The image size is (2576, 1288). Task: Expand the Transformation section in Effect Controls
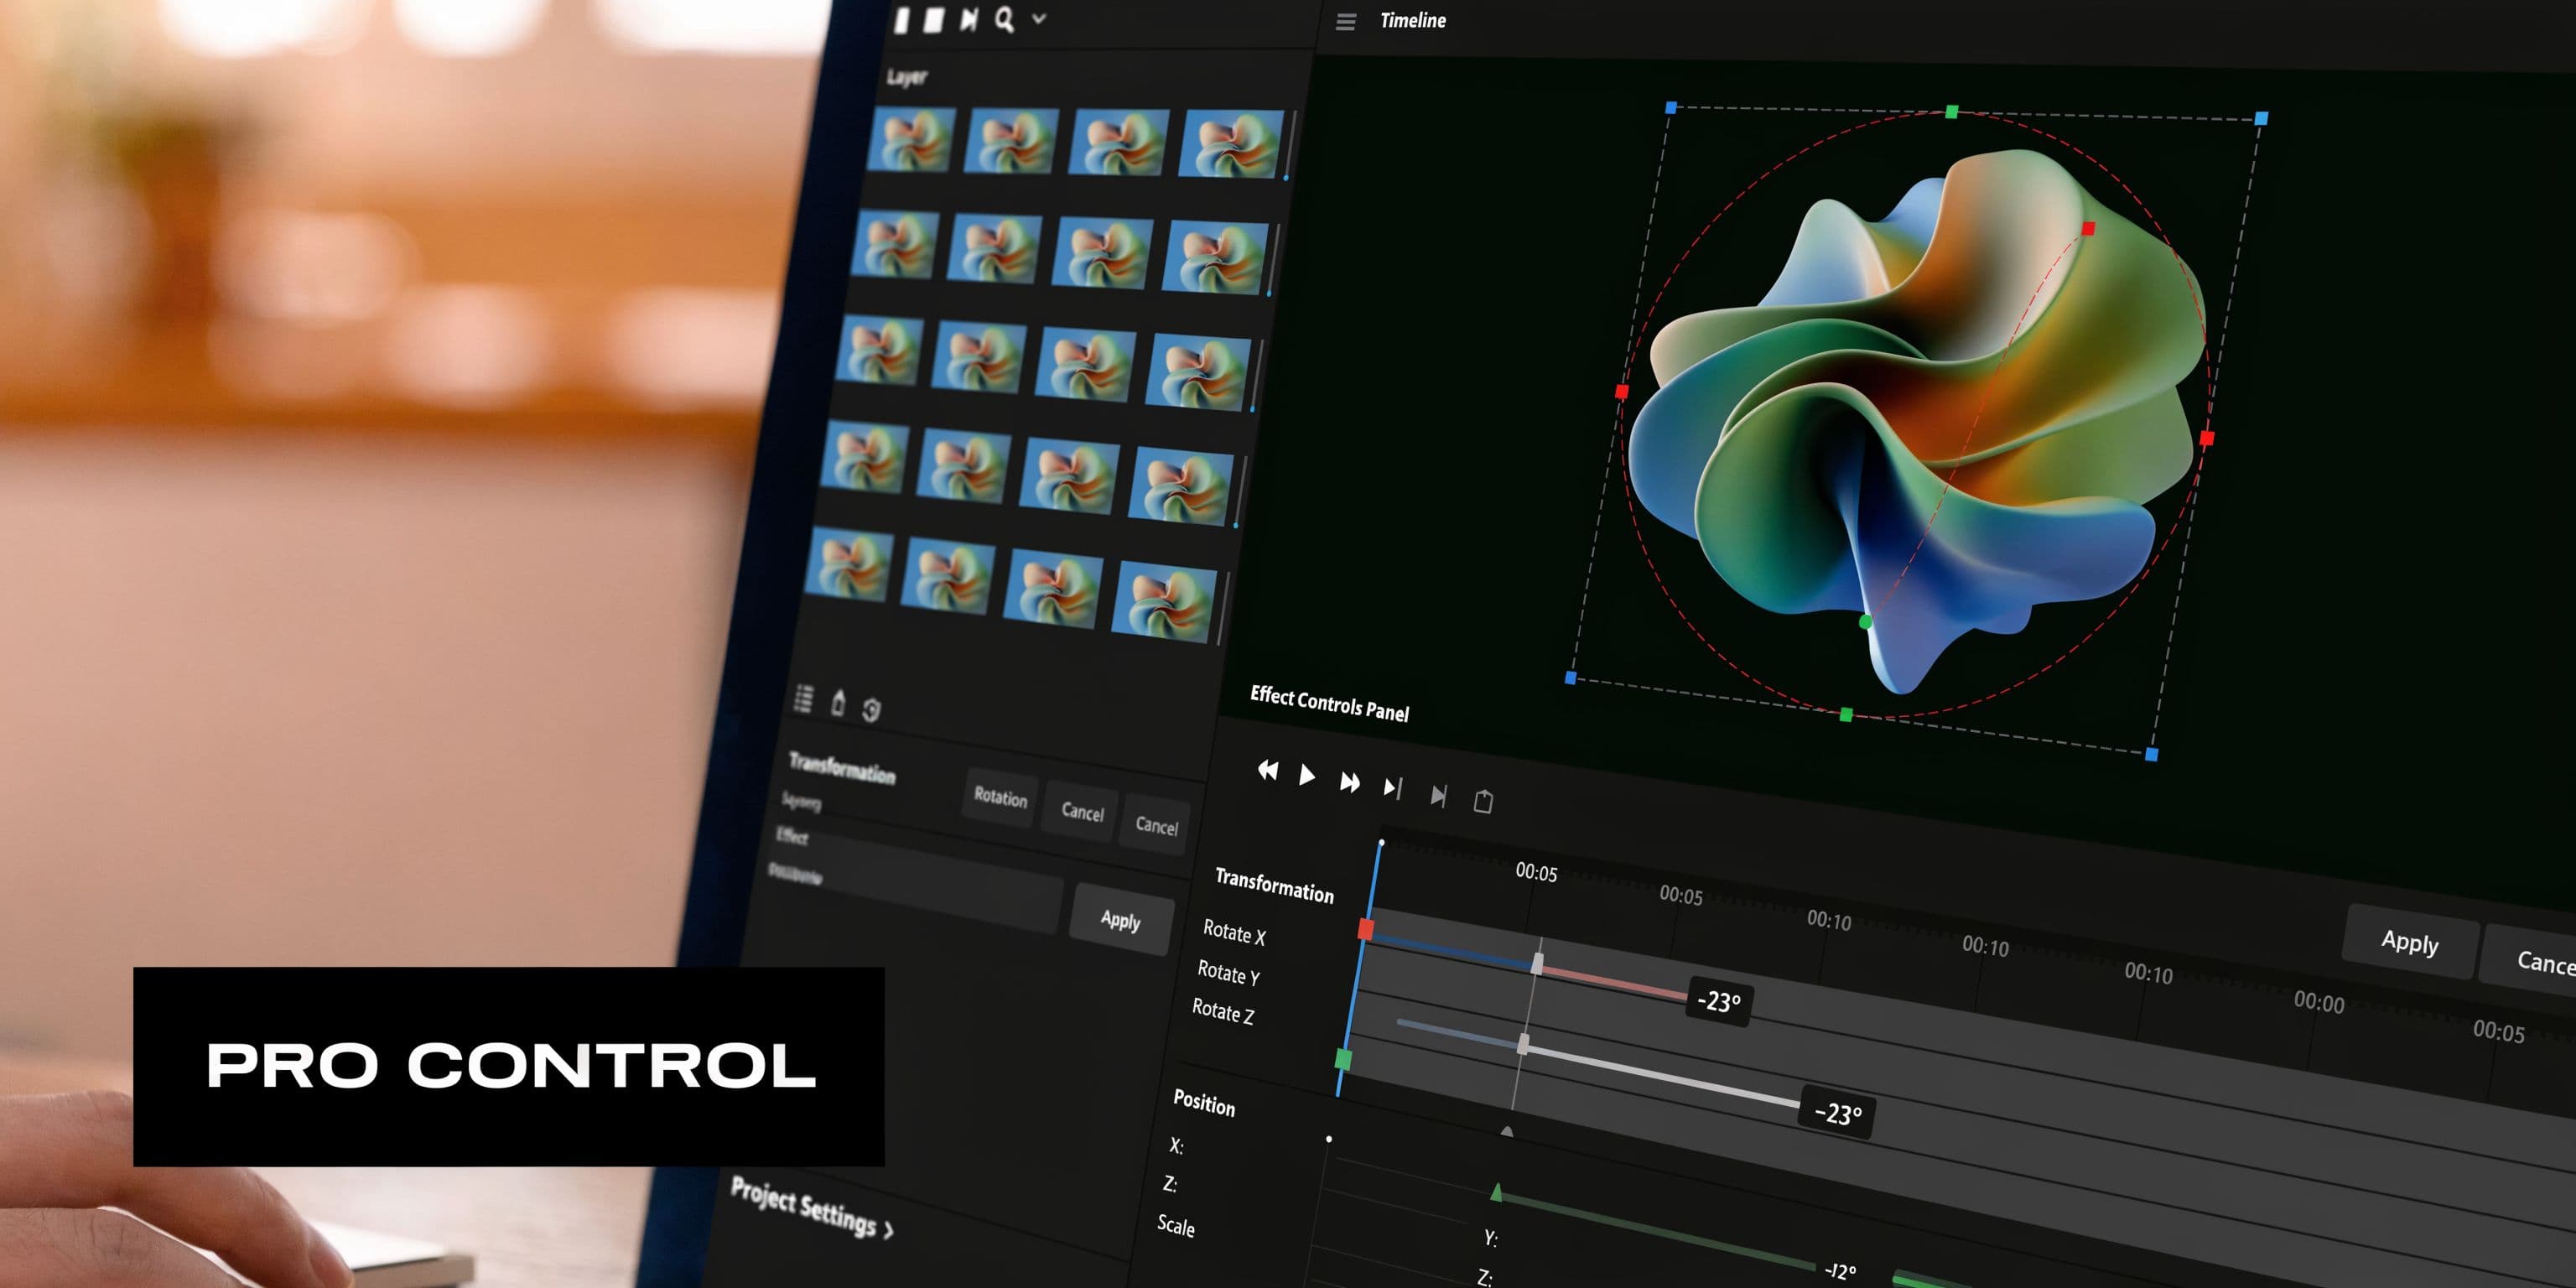coord(1274,885)
